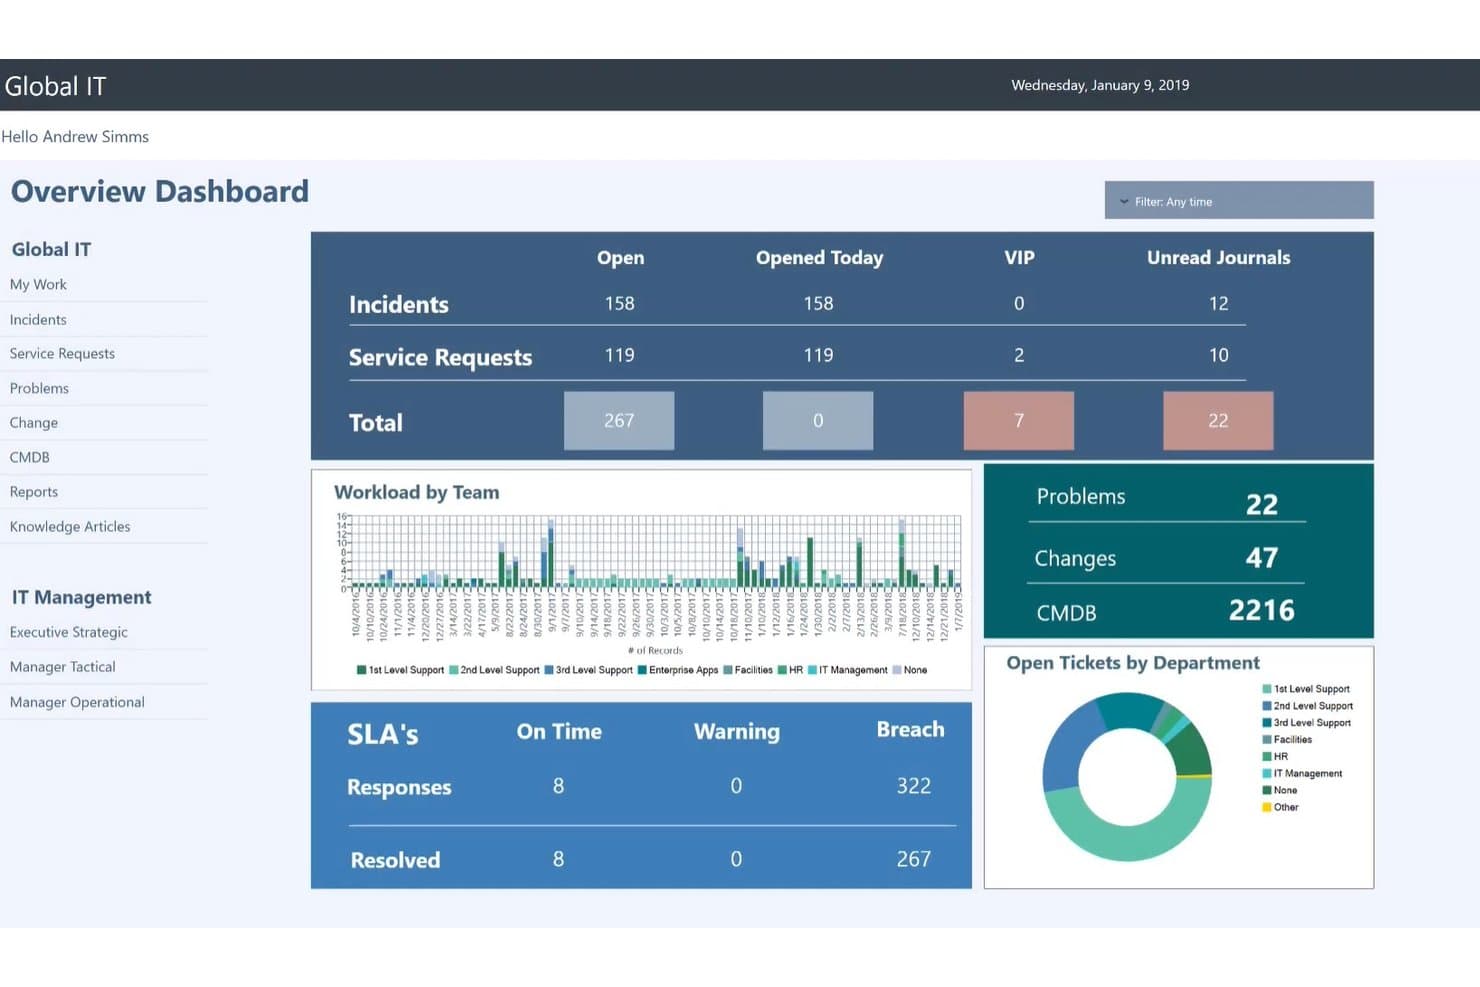Viewport: 1480px width, 987px height.
Task: Click the Workload by Team chart title
Action: pyautogui.click(x=416, y=493)
